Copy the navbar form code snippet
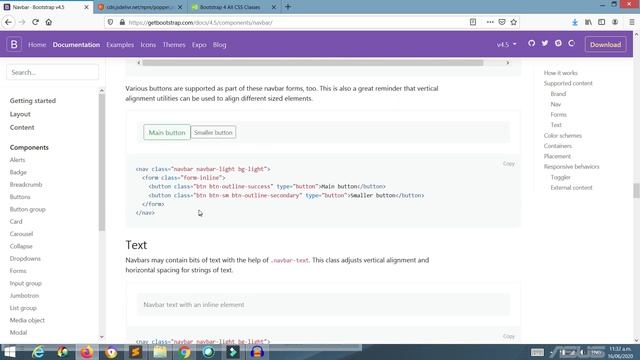The width and height of the screenshot is (640, 360). point(509,164)
